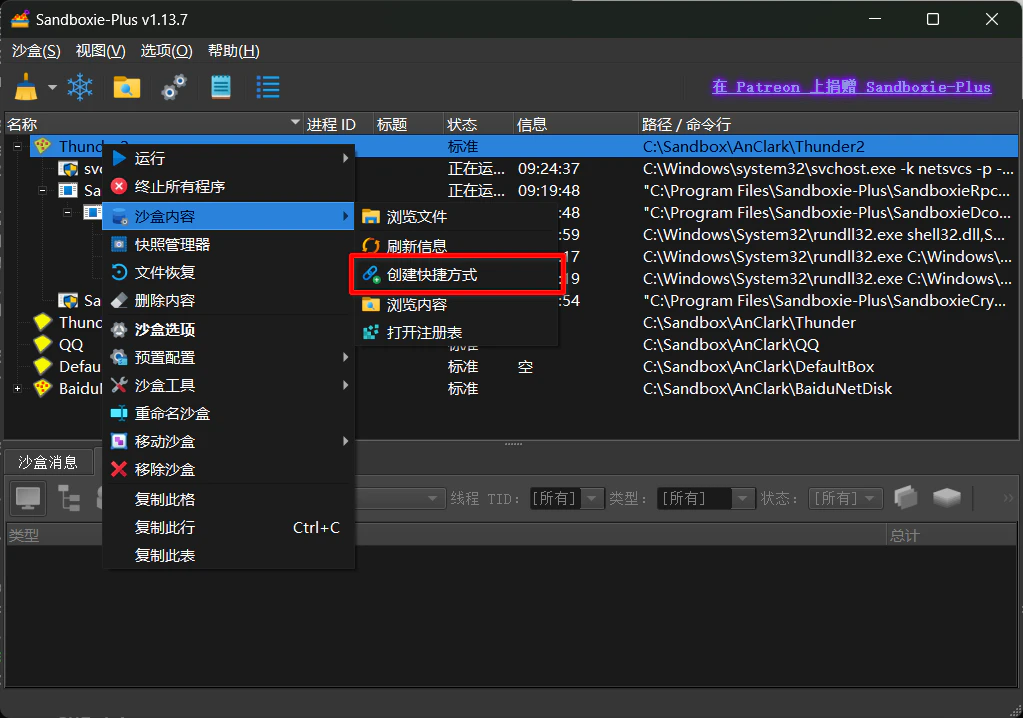The image size is (1023, 718).
Task: Click the notepad edit-ini toolbar icon
Action: [221, 87]
